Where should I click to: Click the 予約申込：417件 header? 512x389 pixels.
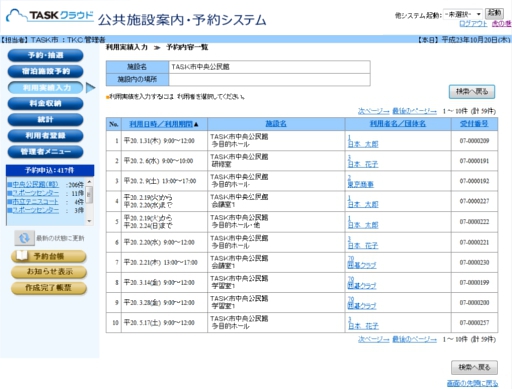point(50,170)
